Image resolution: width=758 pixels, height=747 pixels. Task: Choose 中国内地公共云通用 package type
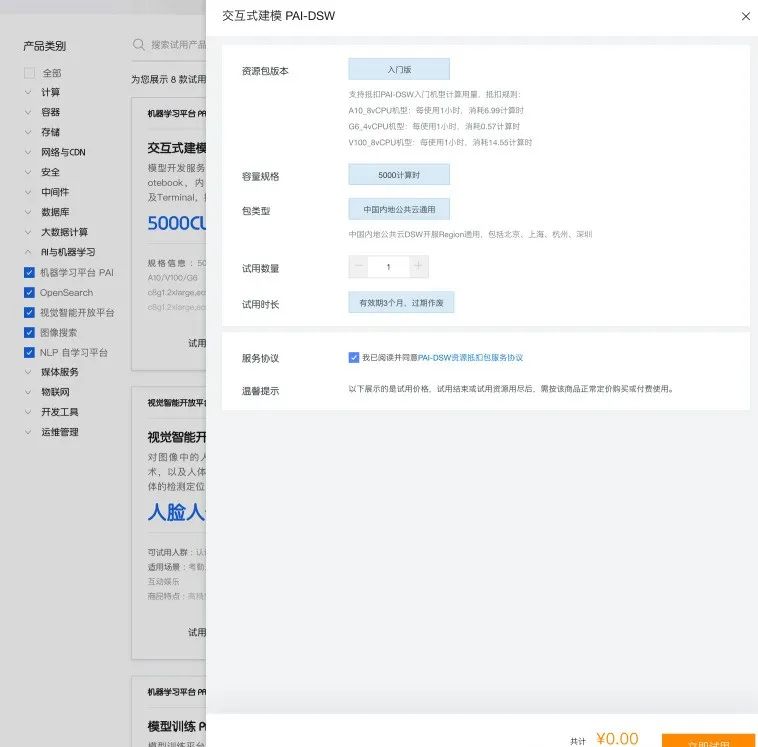399,209
